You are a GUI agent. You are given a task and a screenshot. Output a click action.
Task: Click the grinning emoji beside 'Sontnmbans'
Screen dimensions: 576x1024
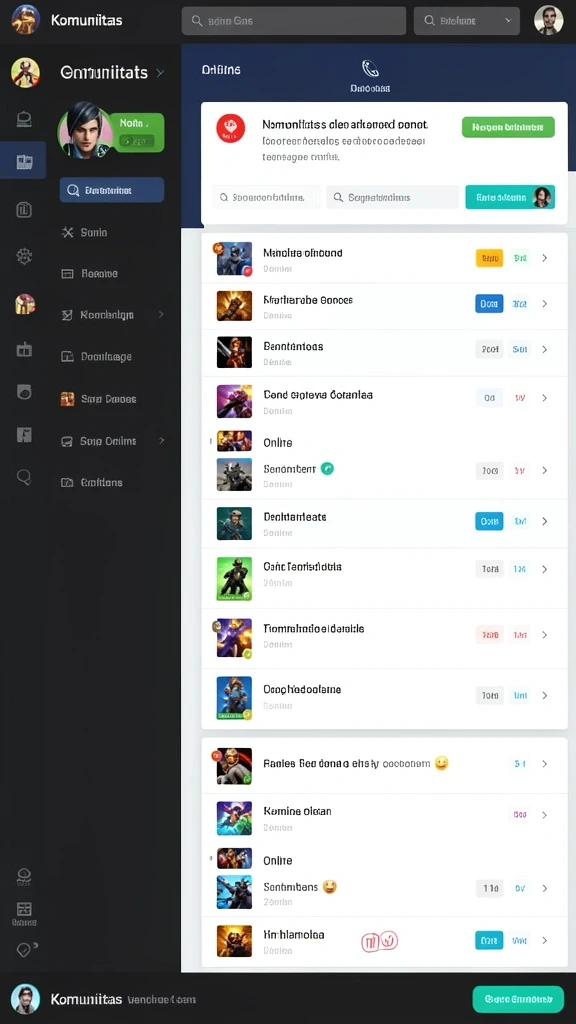coord(330,887)
